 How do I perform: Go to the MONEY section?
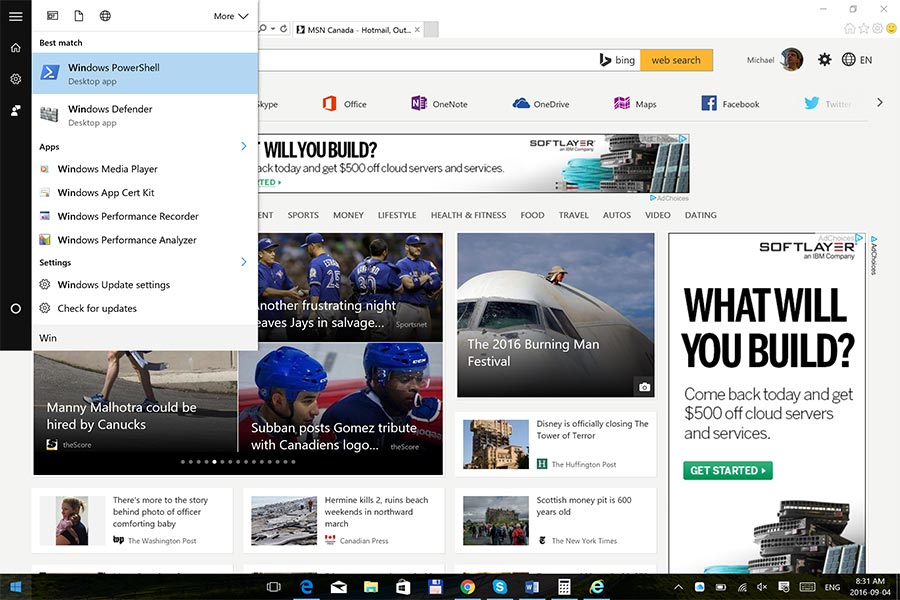coord(348,215)
